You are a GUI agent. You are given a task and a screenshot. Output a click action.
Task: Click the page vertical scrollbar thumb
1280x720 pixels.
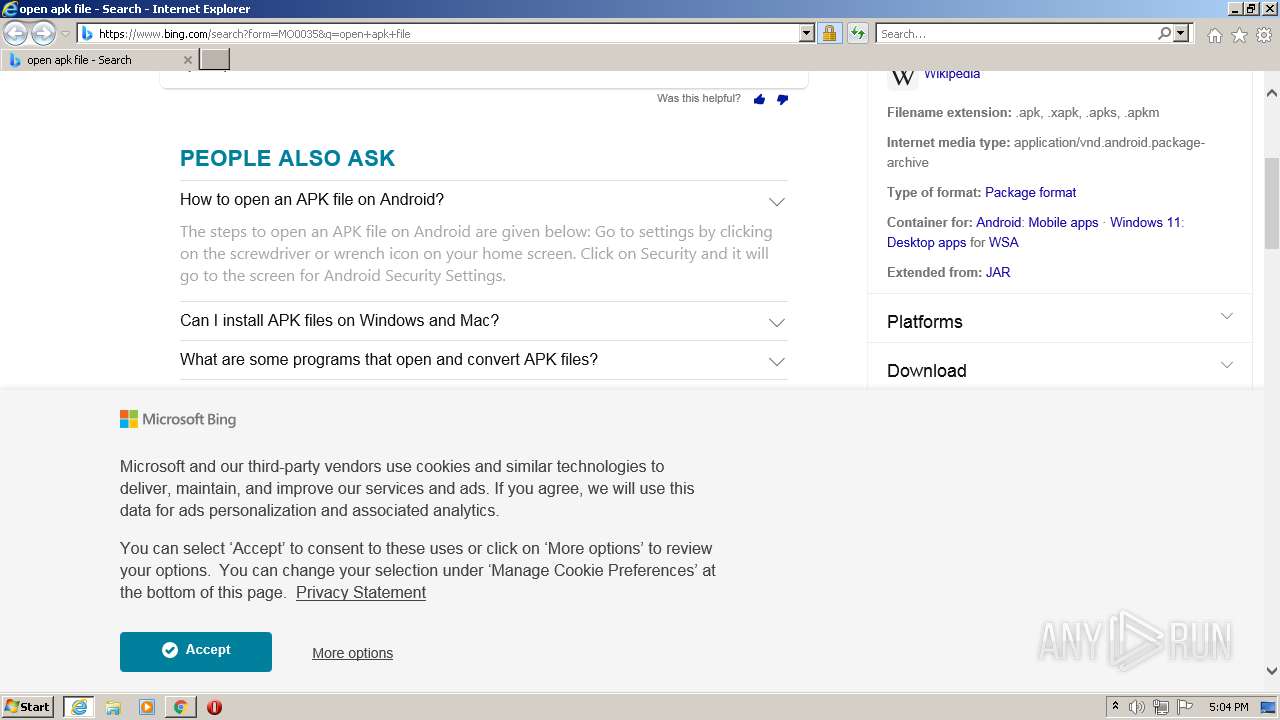point(1272,203)
